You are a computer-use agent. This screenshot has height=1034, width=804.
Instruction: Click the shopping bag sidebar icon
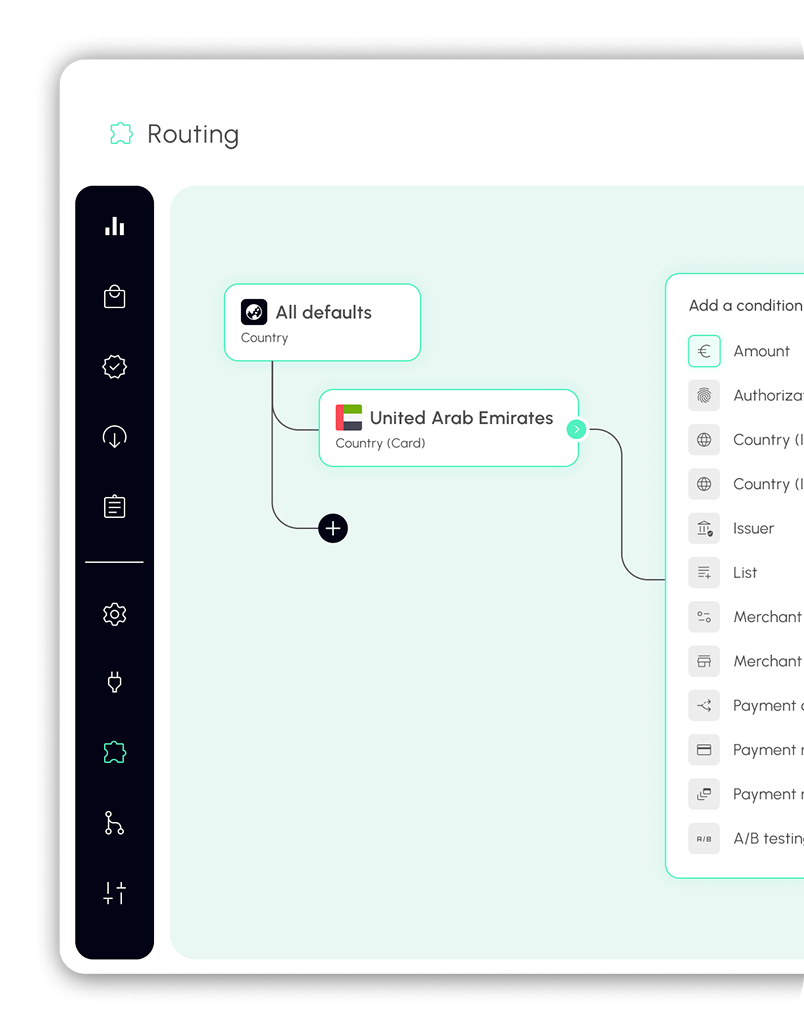click(115, 297)
